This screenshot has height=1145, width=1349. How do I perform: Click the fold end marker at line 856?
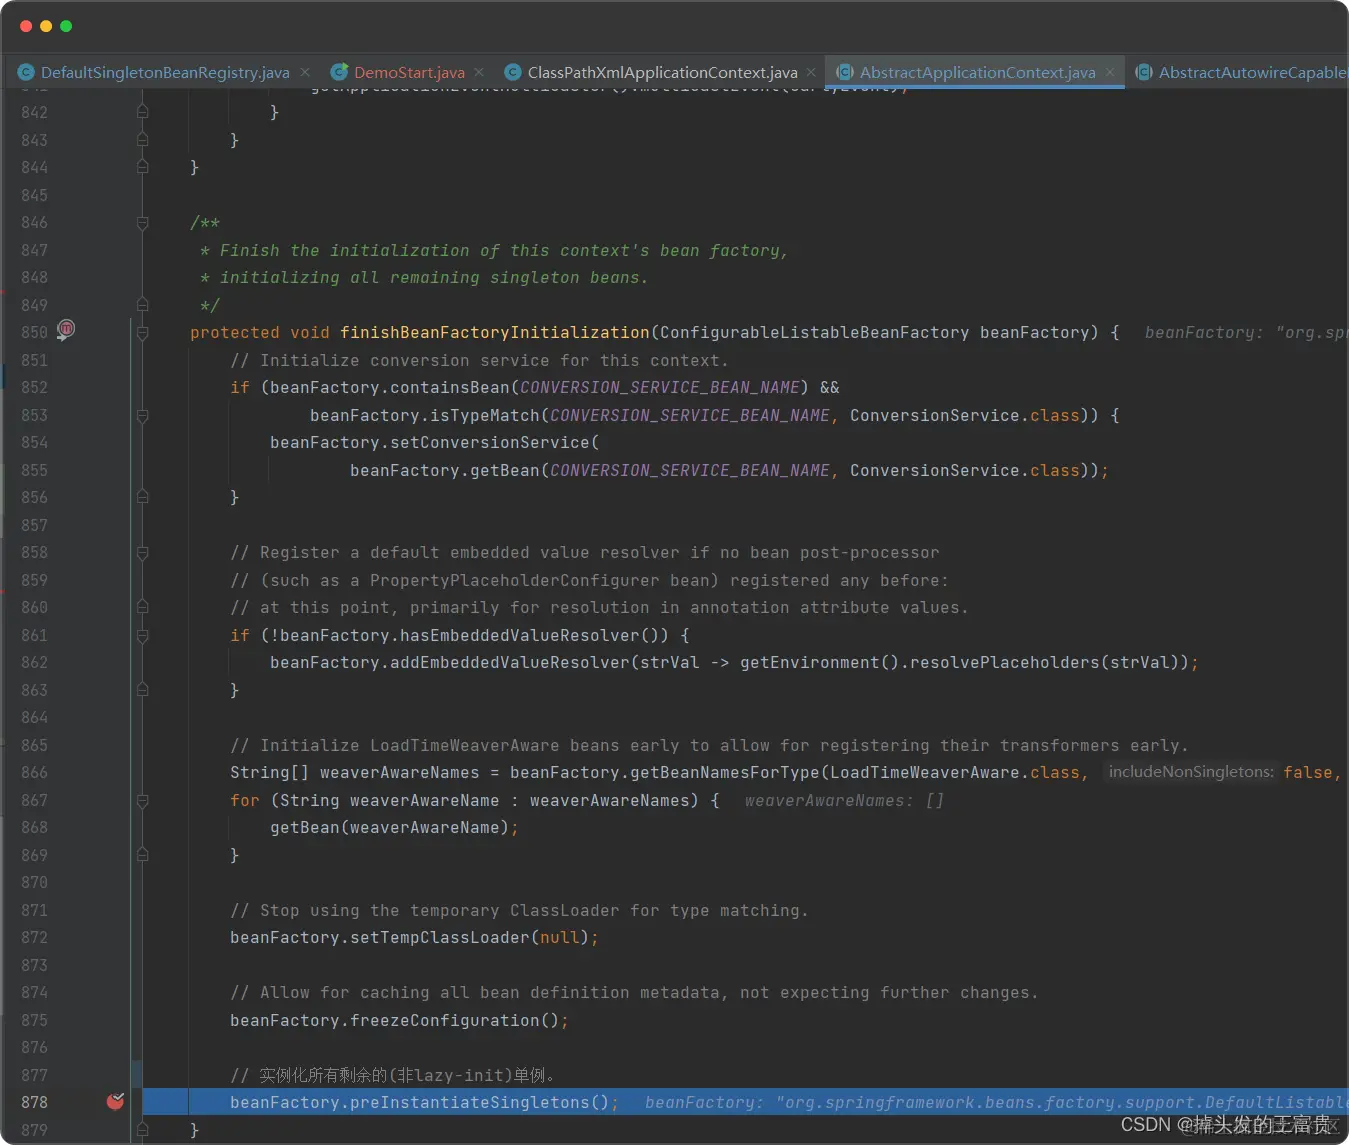pos(143,497)
